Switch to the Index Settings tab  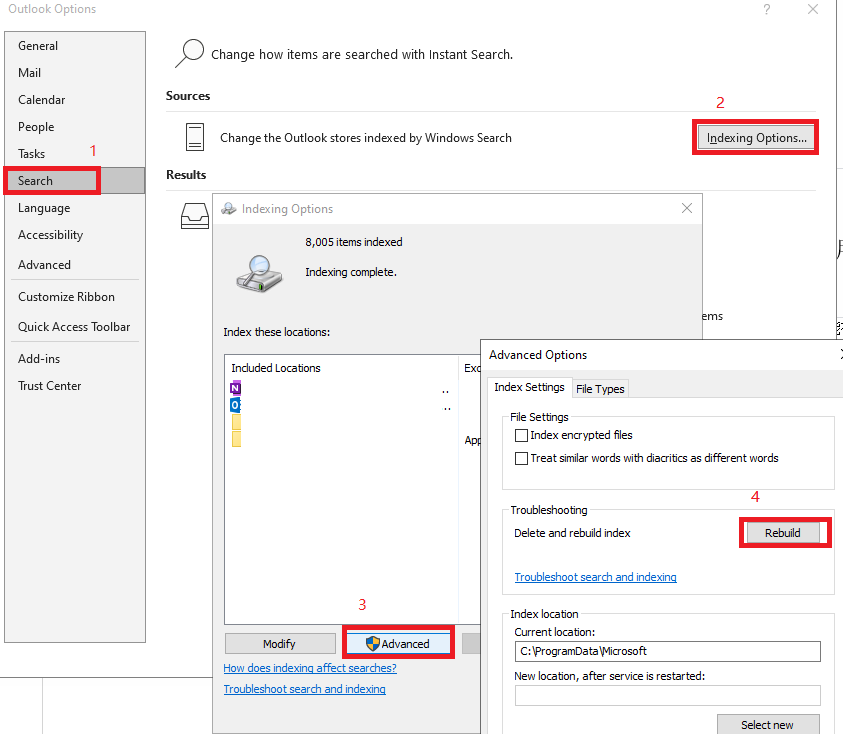pos(529,387)
